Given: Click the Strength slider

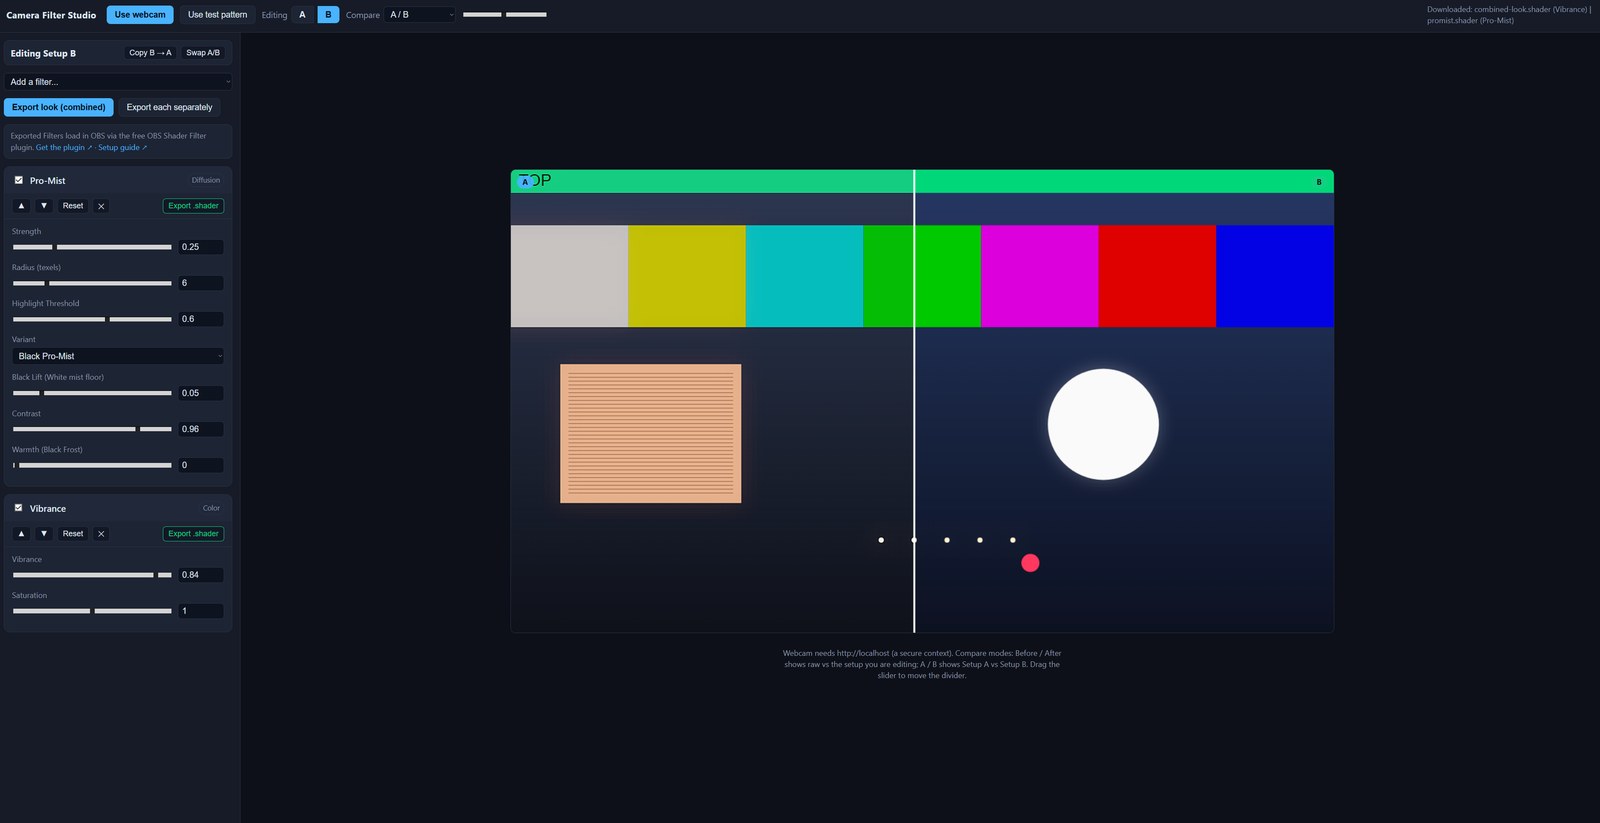Looking at the screenshot, I should (x=92, y=247).
